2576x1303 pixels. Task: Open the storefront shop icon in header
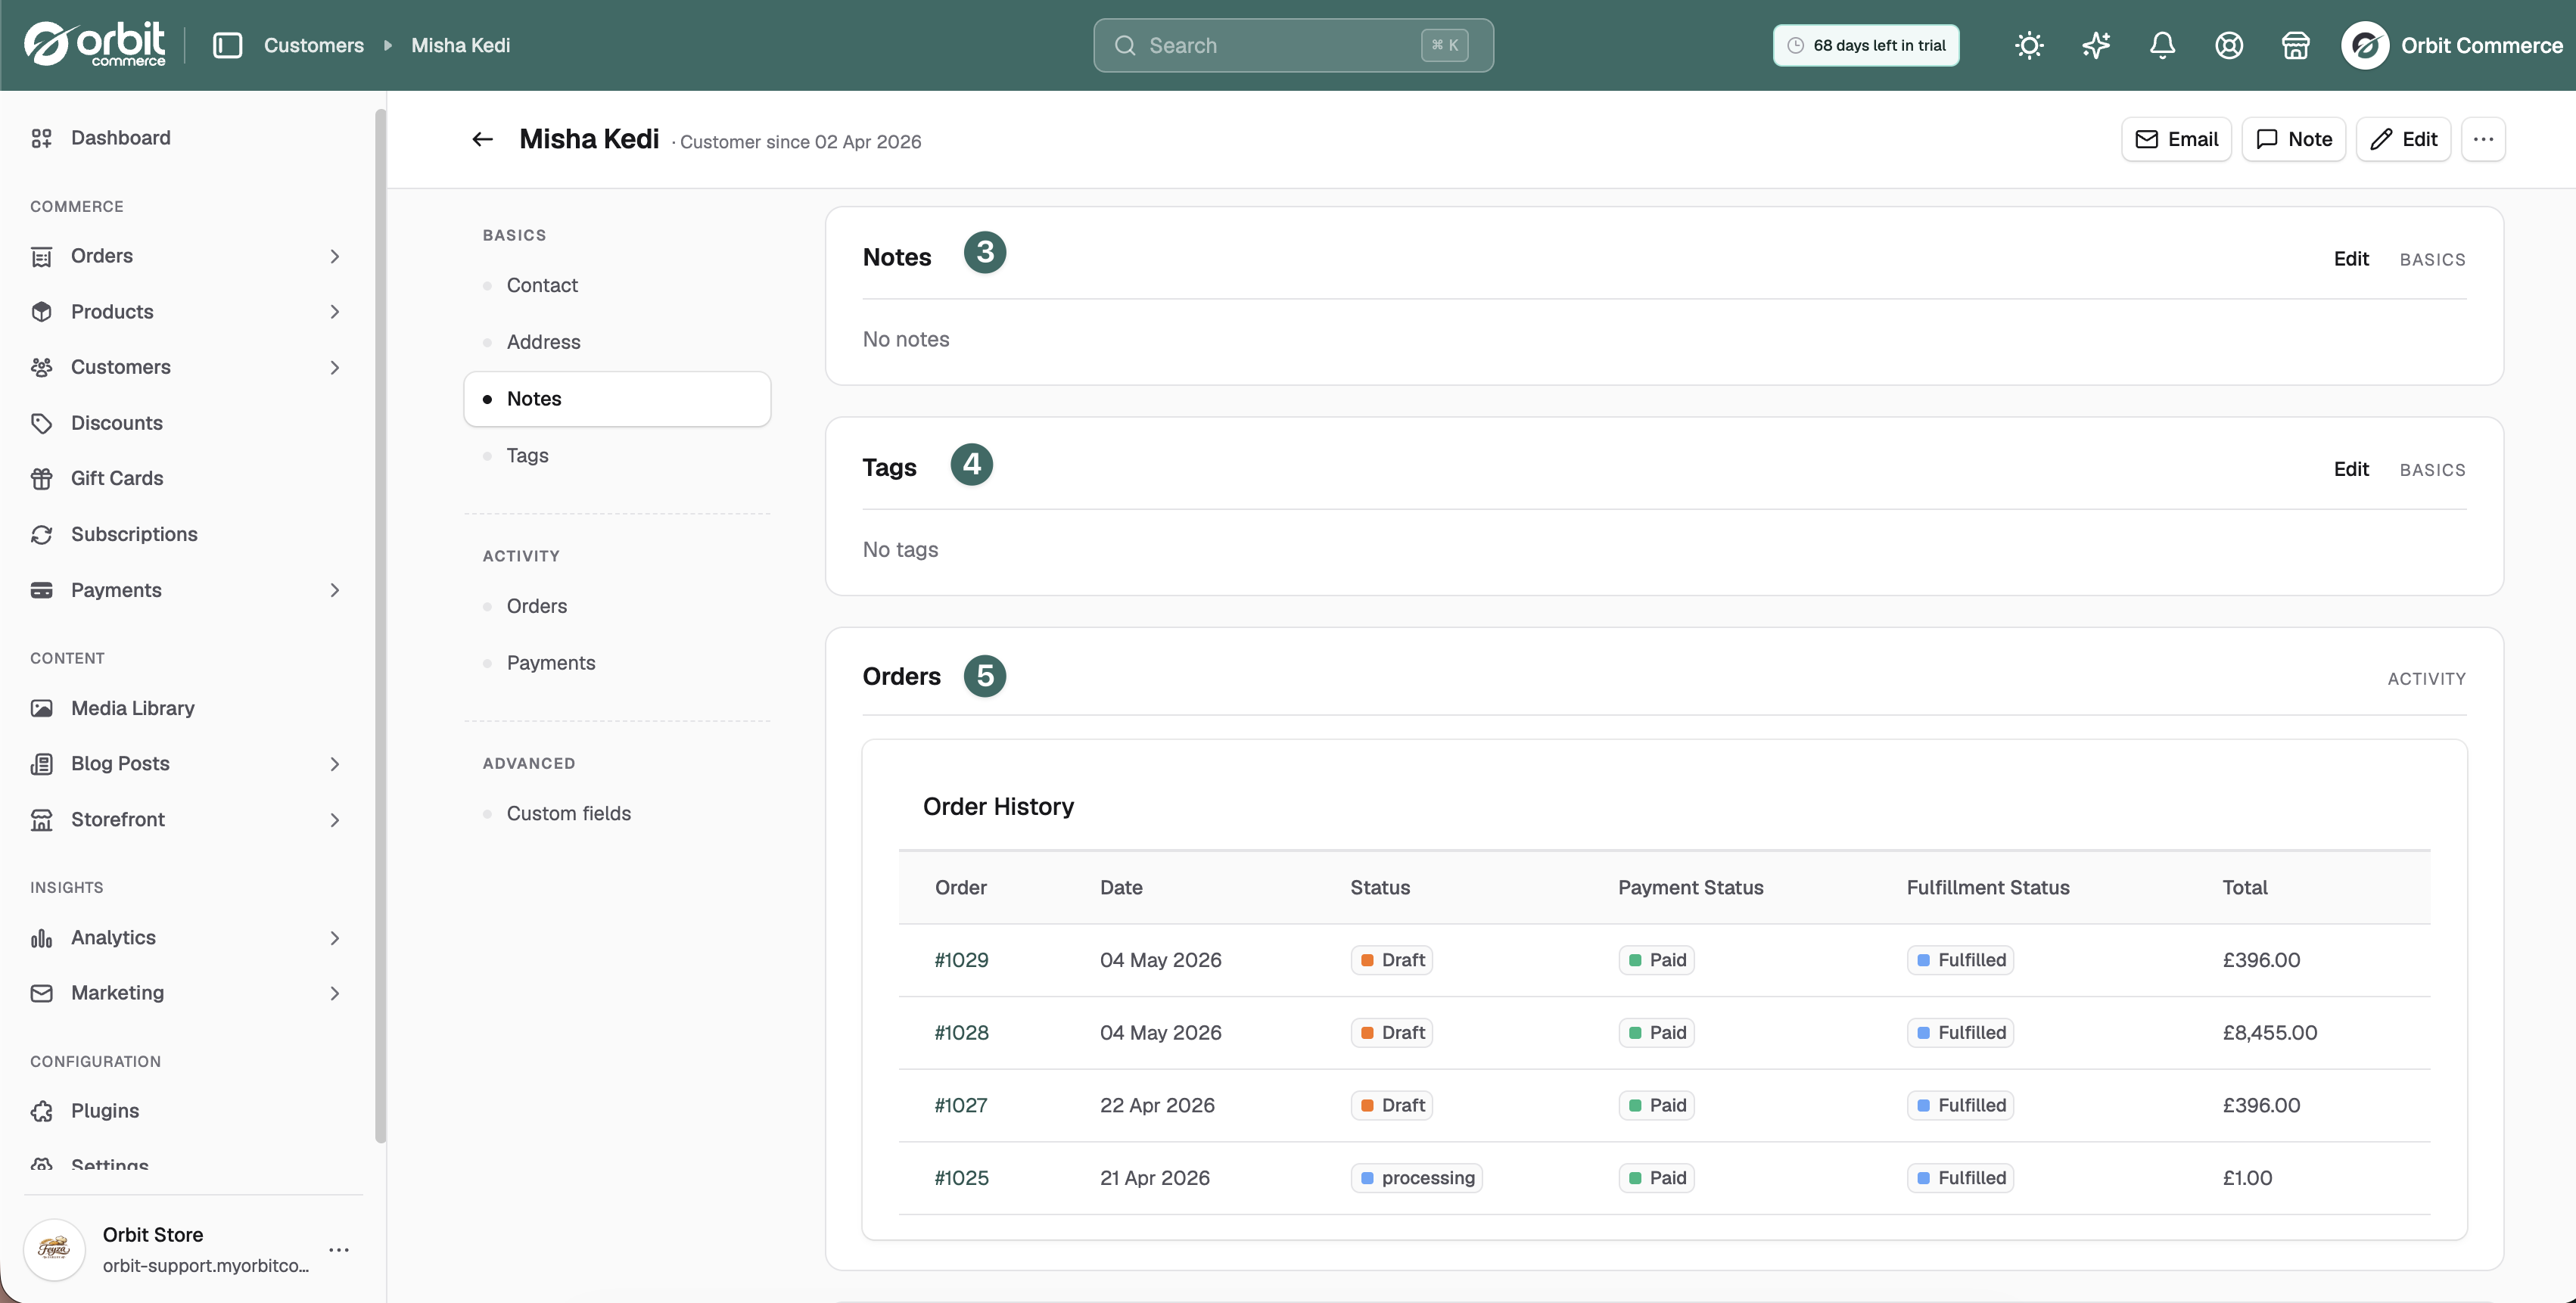2295,45
